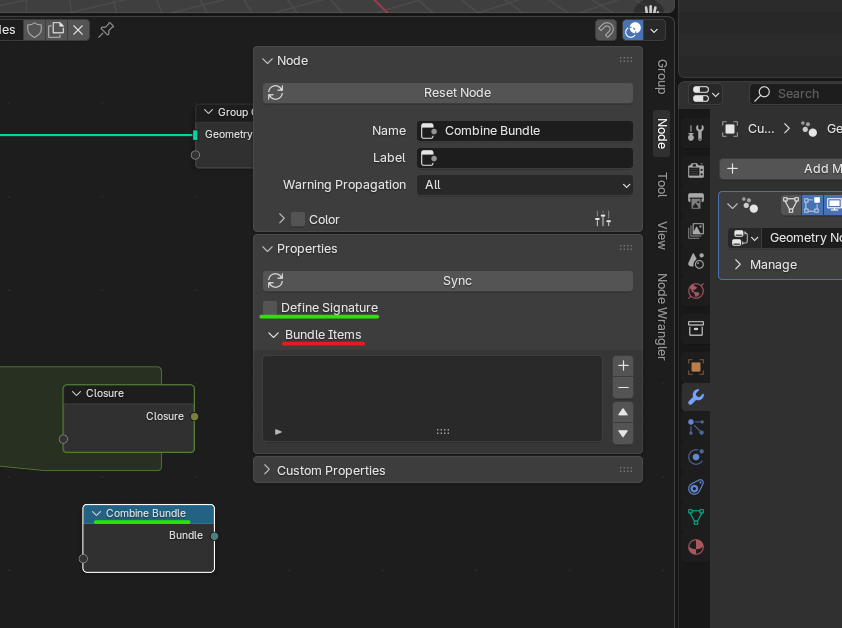Open Material properties tab
842x628 pixels.
[696, 547]
